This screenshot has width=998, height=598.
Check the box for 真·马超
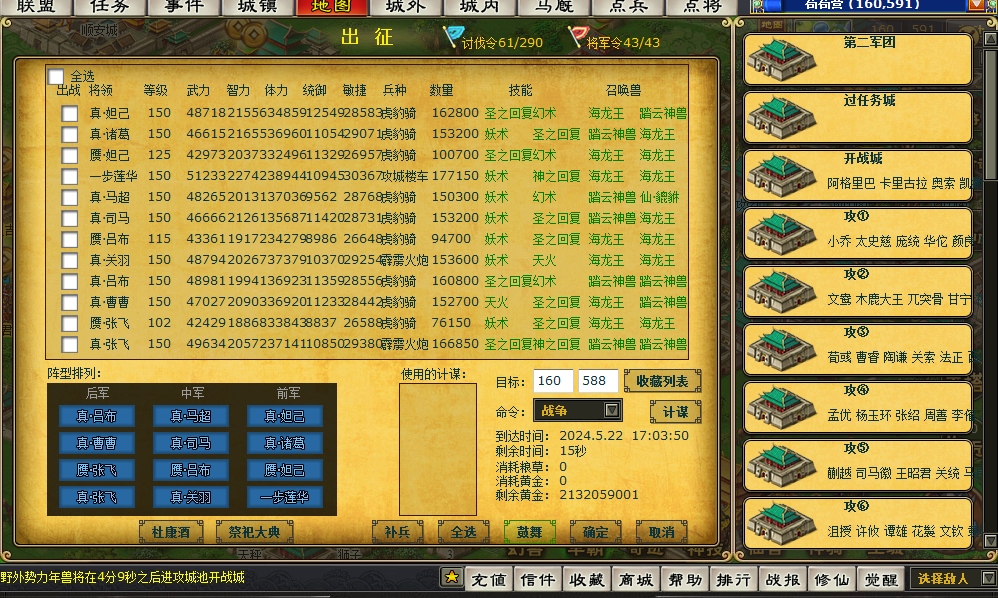[69, 197]
